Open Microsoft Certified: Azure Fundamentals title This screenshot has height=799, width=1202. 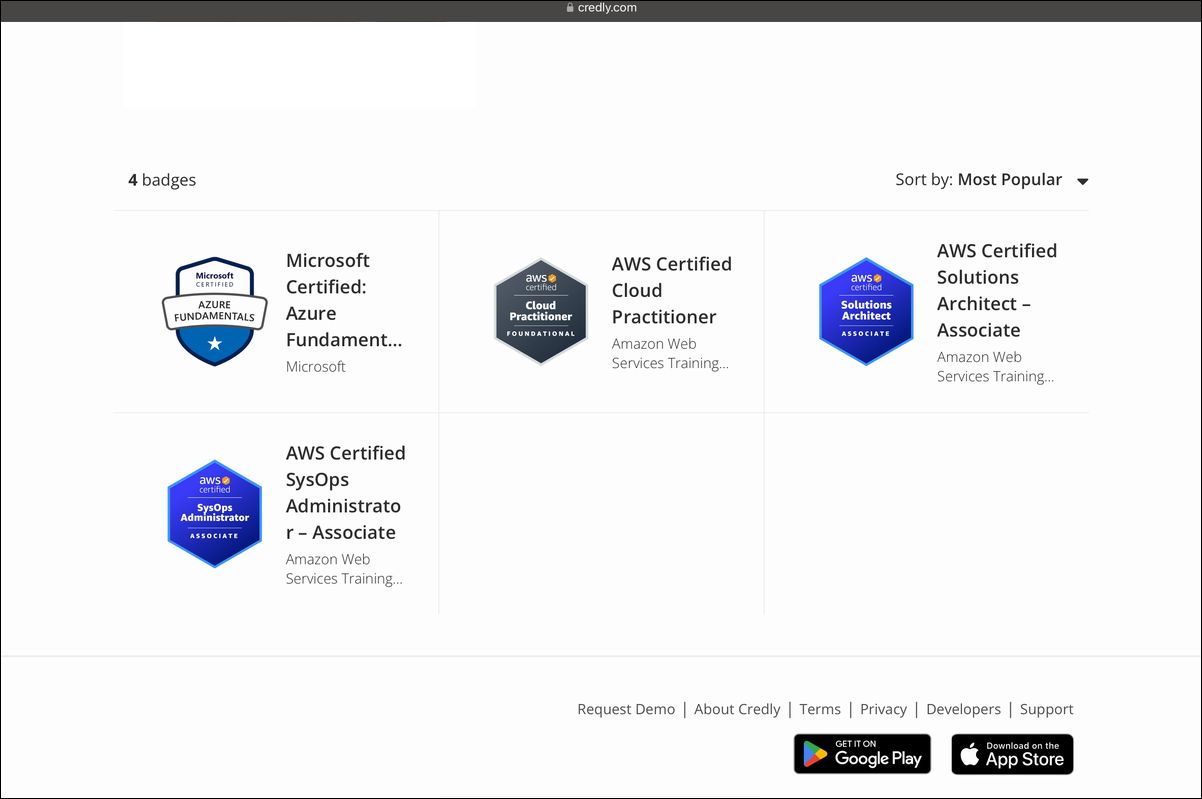click(x=344, y=300)
